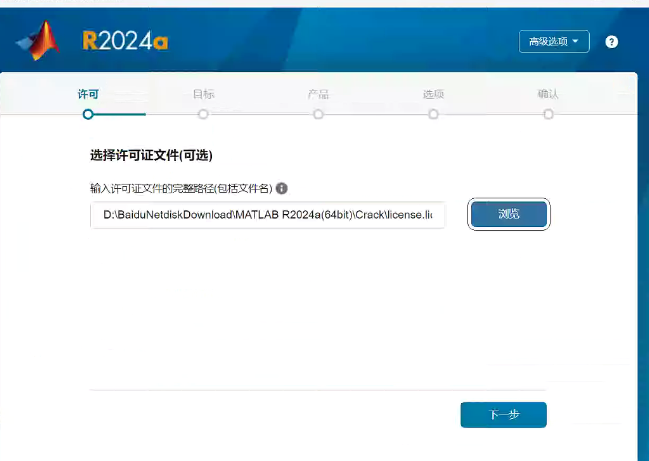Click the 下一步 button to continue
The image size is (649, 461).
503,415
